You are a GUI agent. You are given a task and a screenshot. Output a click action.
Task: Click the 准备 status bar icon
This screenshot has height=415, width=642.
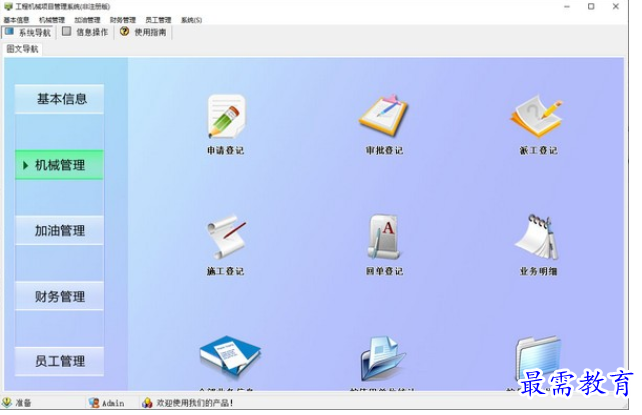click(x=7, y=403)
